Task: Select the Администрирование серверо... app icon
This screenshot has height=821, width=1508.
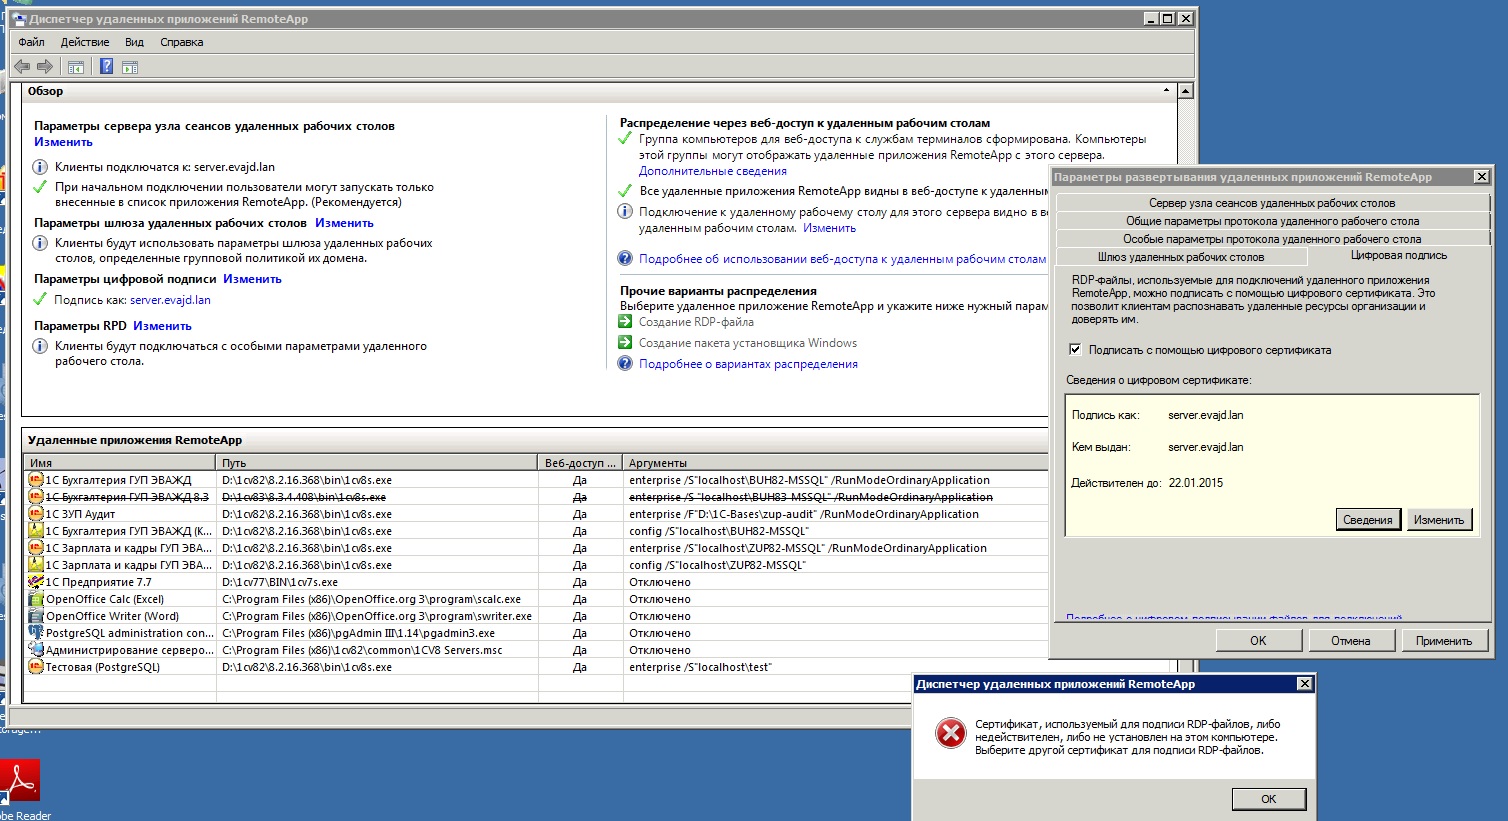Action: 36,650
